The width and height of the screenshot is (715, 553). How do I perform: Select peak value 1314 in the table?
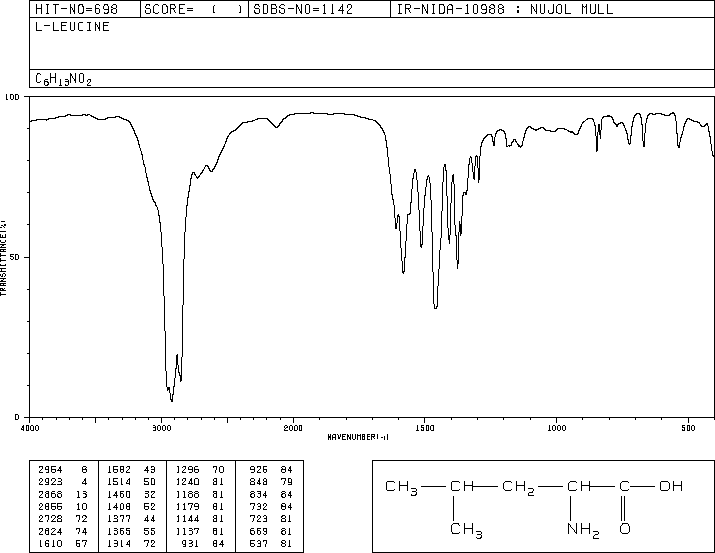[x=119, y=543]
